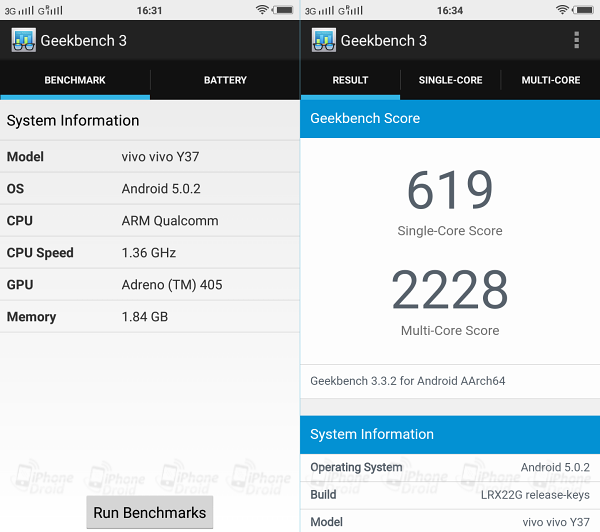Switch to the BATTERY tab
600x532 pixels.
point(225,80)
